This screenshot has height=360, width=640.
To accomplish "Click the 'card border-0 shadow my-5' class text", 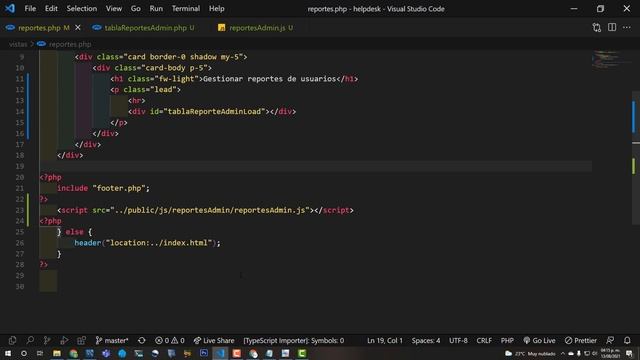I will 183,57.
